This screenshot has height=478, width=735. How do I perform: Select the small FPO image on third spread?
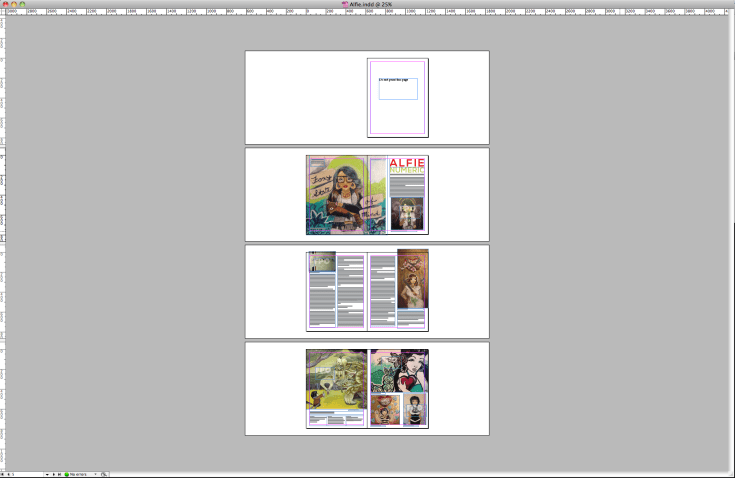coord(322,261)
